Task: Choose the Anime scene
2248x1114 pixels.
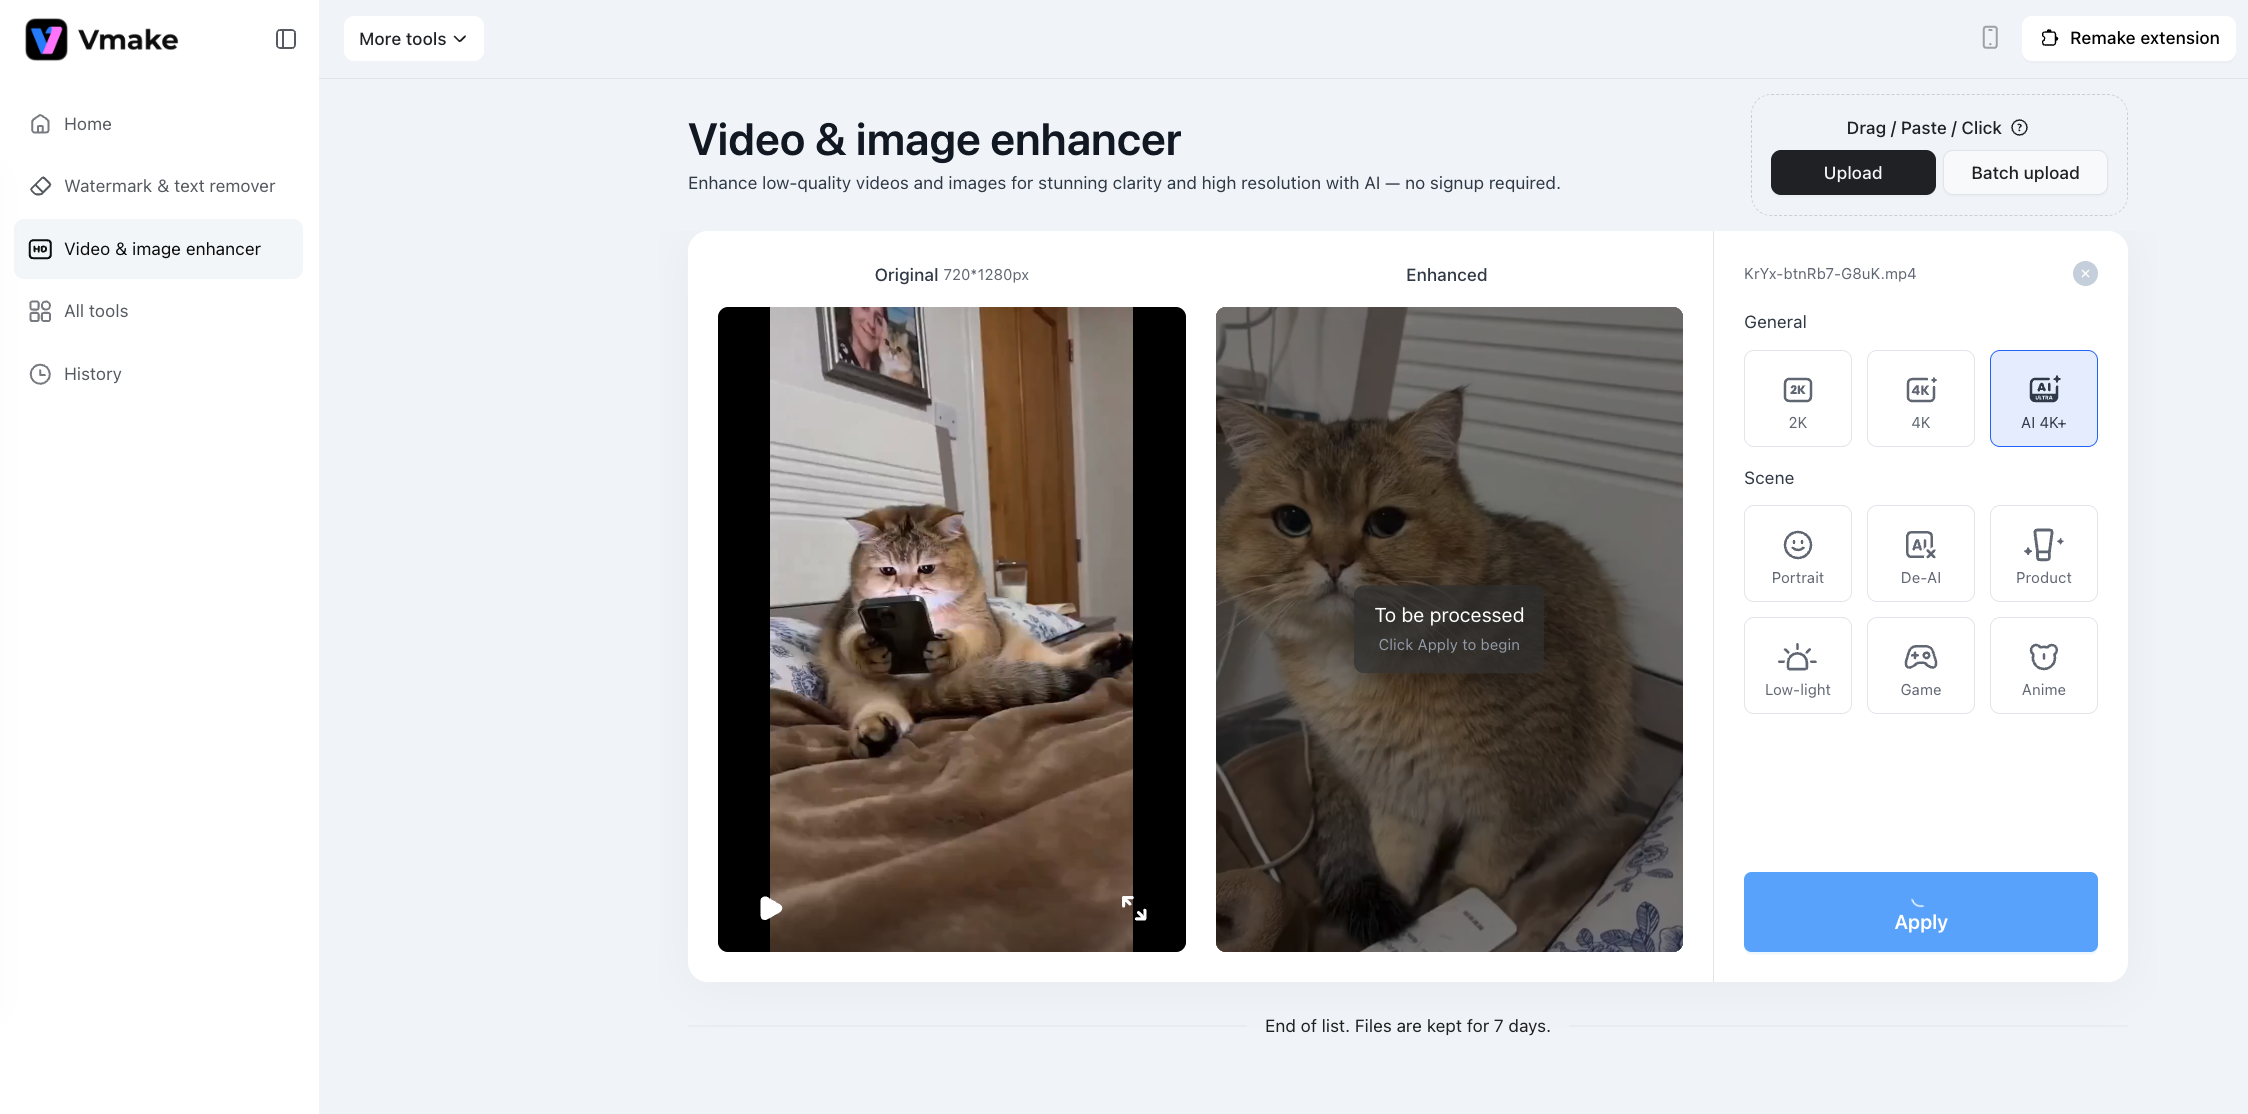Action: (x=2043, y=666)
